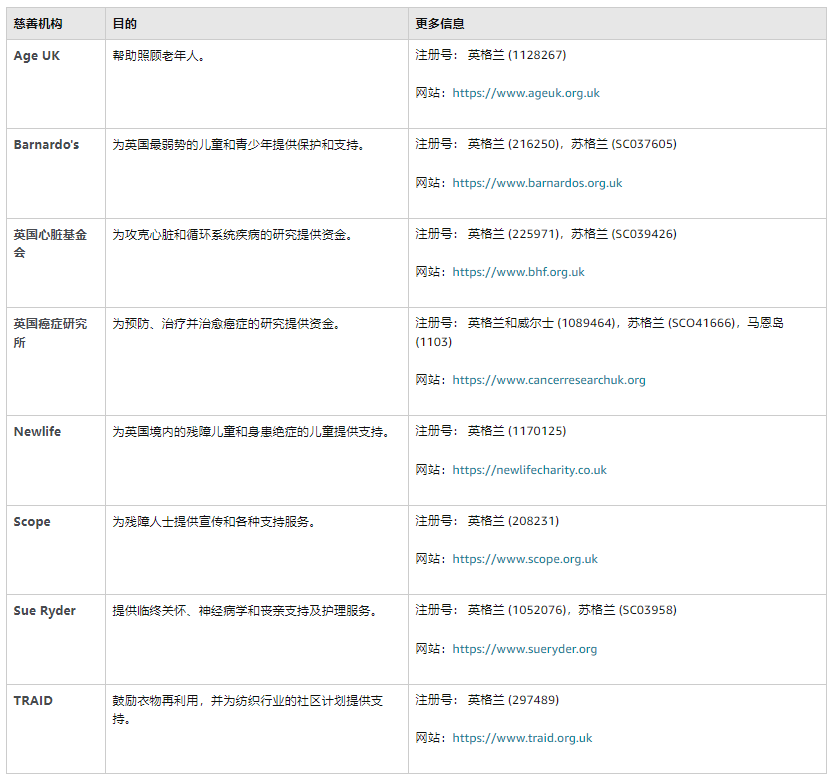Select the Newlife charity name

[37, 431]
